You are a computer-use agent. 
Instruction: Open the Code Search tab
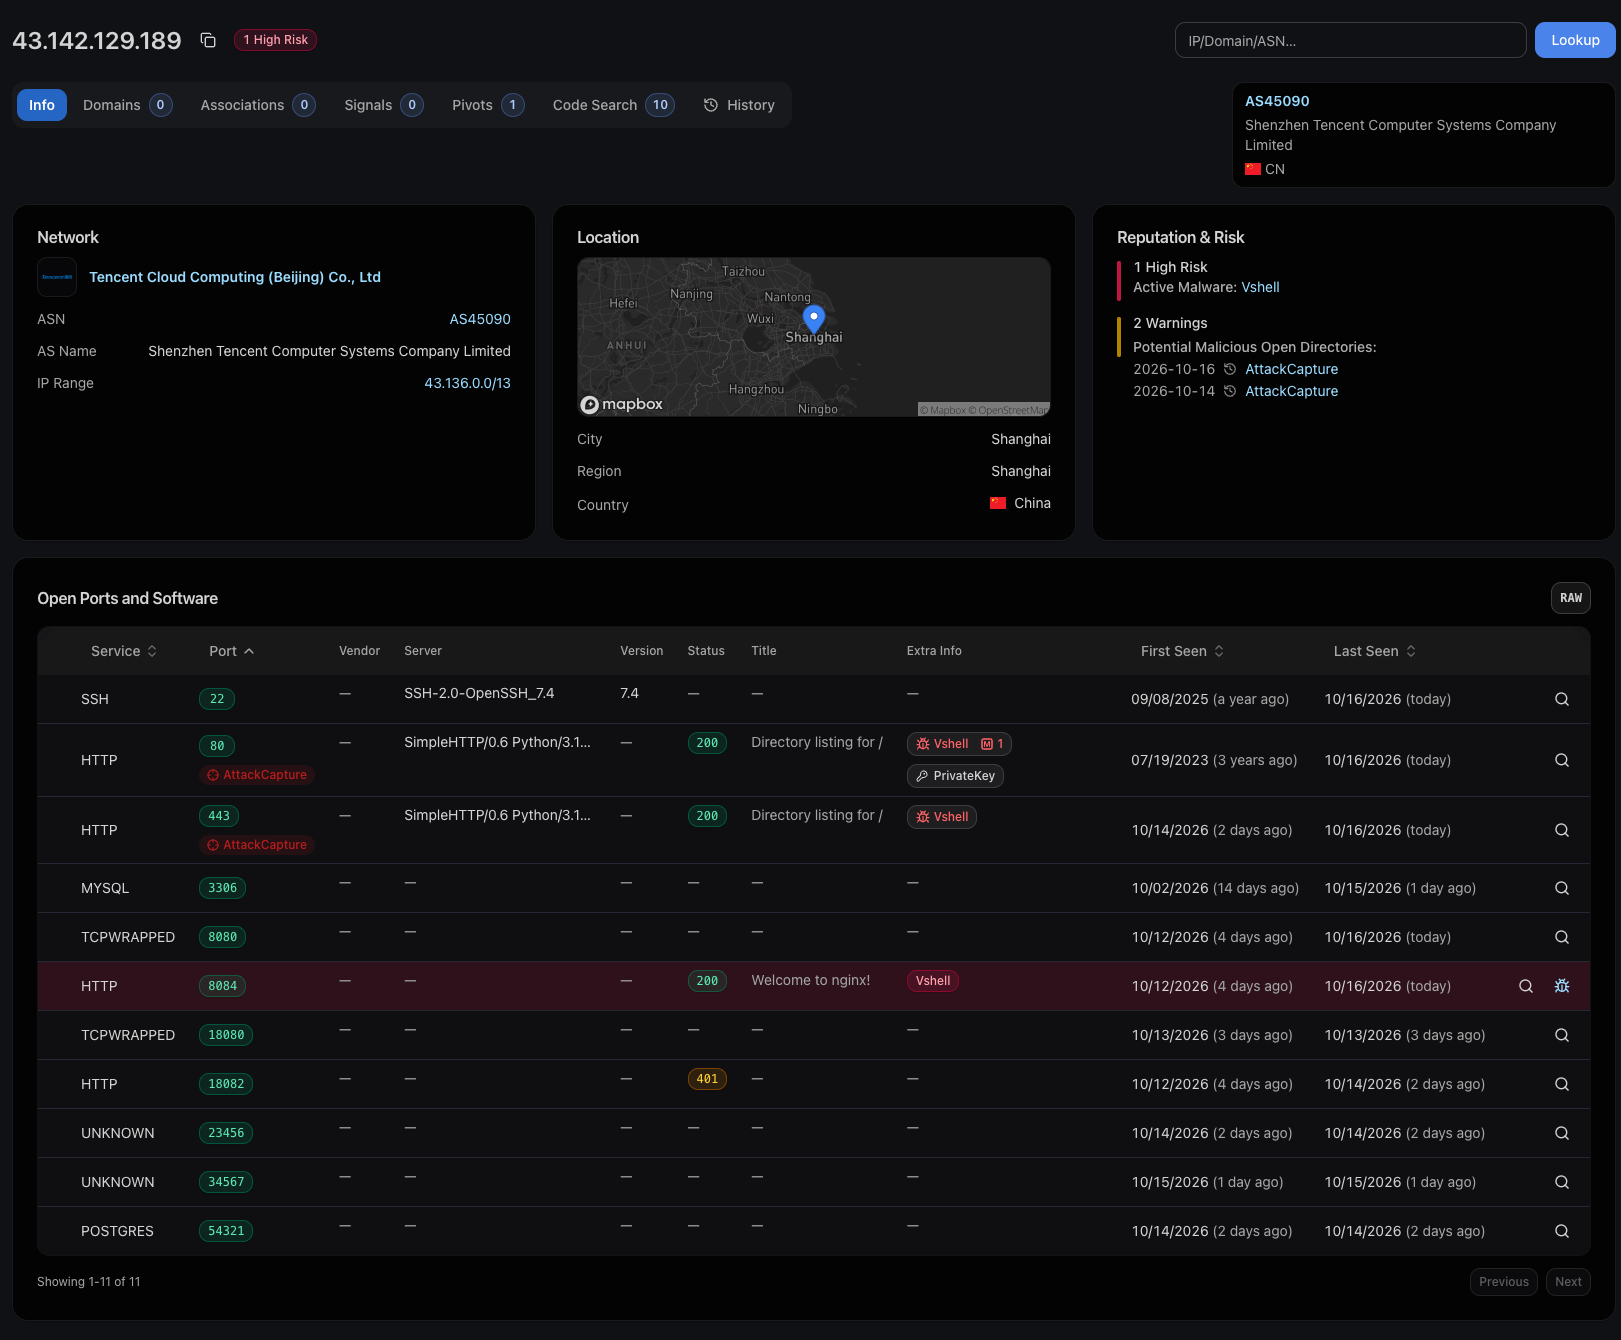point(613,105)
